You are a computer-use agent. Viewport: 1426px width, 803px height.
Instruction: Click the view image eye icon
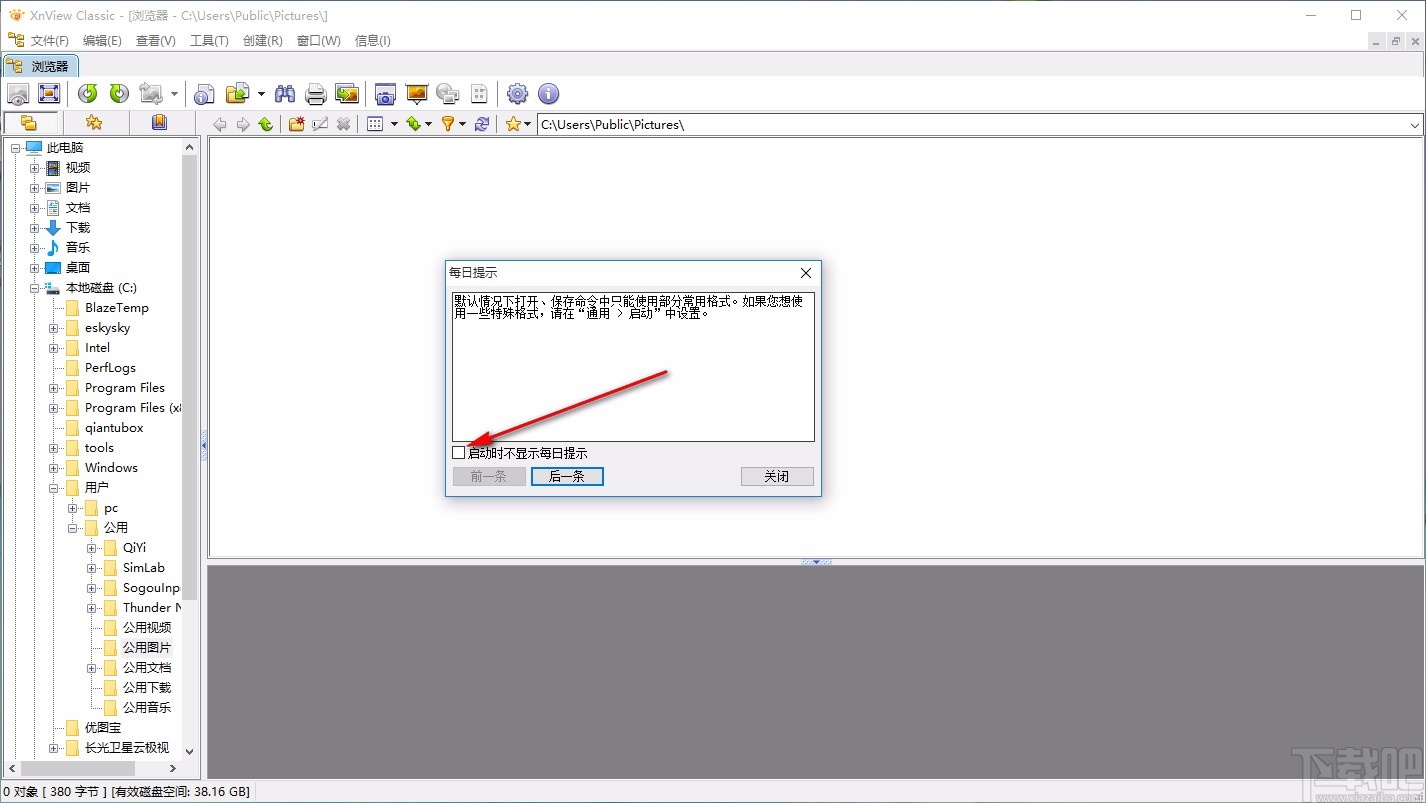pyautogui.click(x=18, y=94)
